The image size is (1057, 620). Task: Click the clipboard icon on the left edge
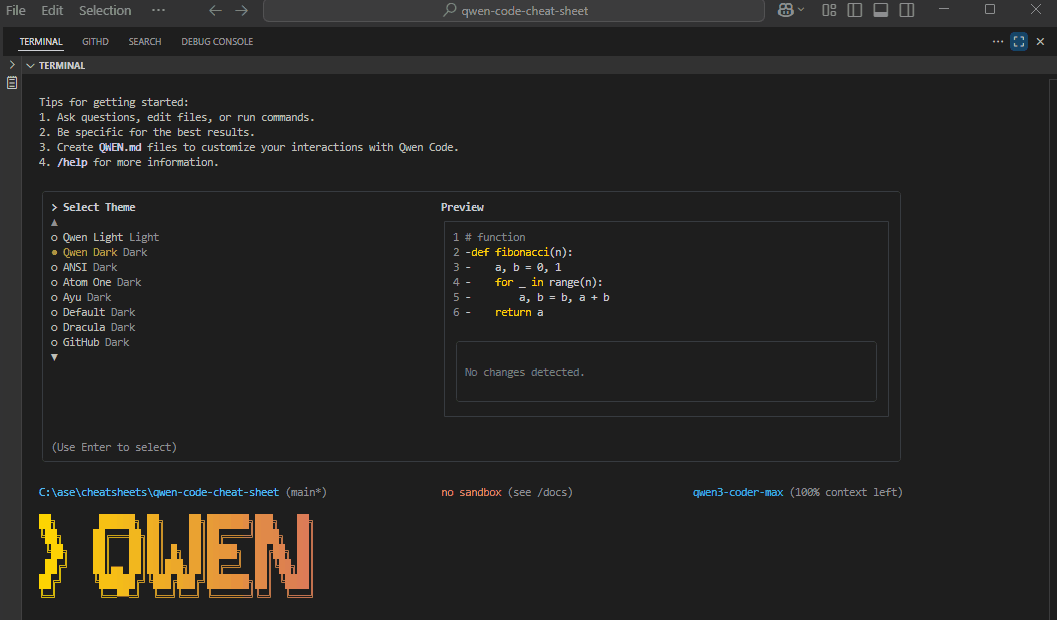(12, 83)
